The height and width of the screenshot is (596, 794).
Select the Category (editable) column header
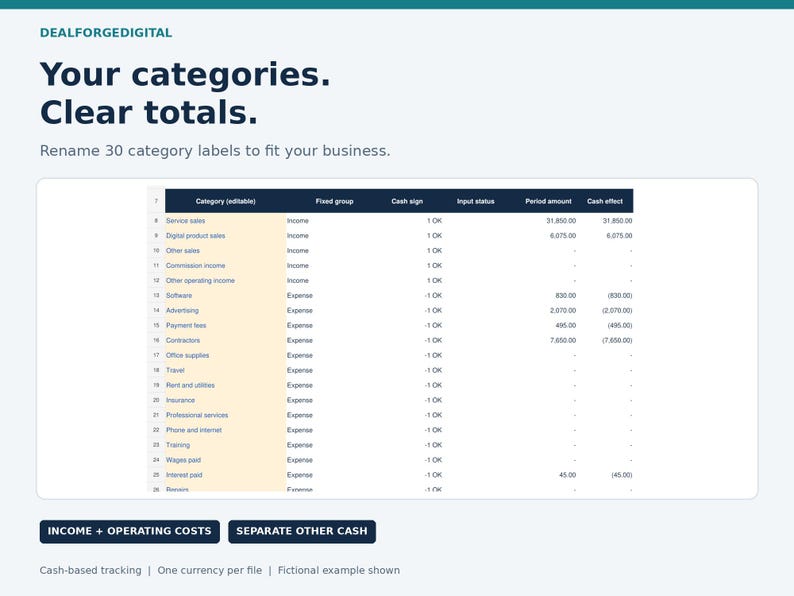(225, 201)
